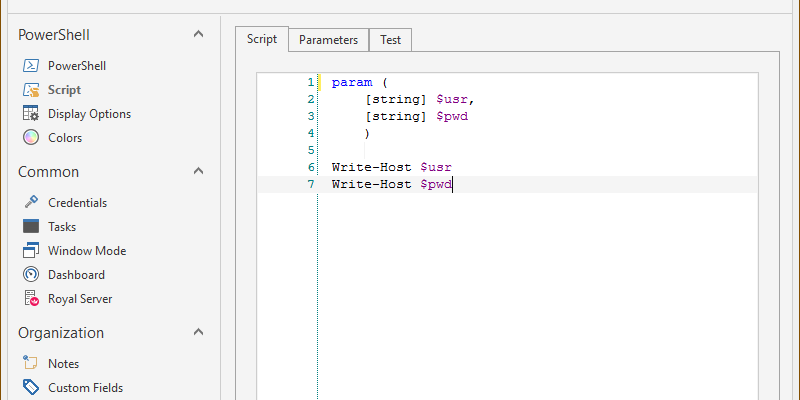The height and width of the screenshot is (400, 800).
Task: Click the PowerShell page icon in sidebar
Action: 30,66
